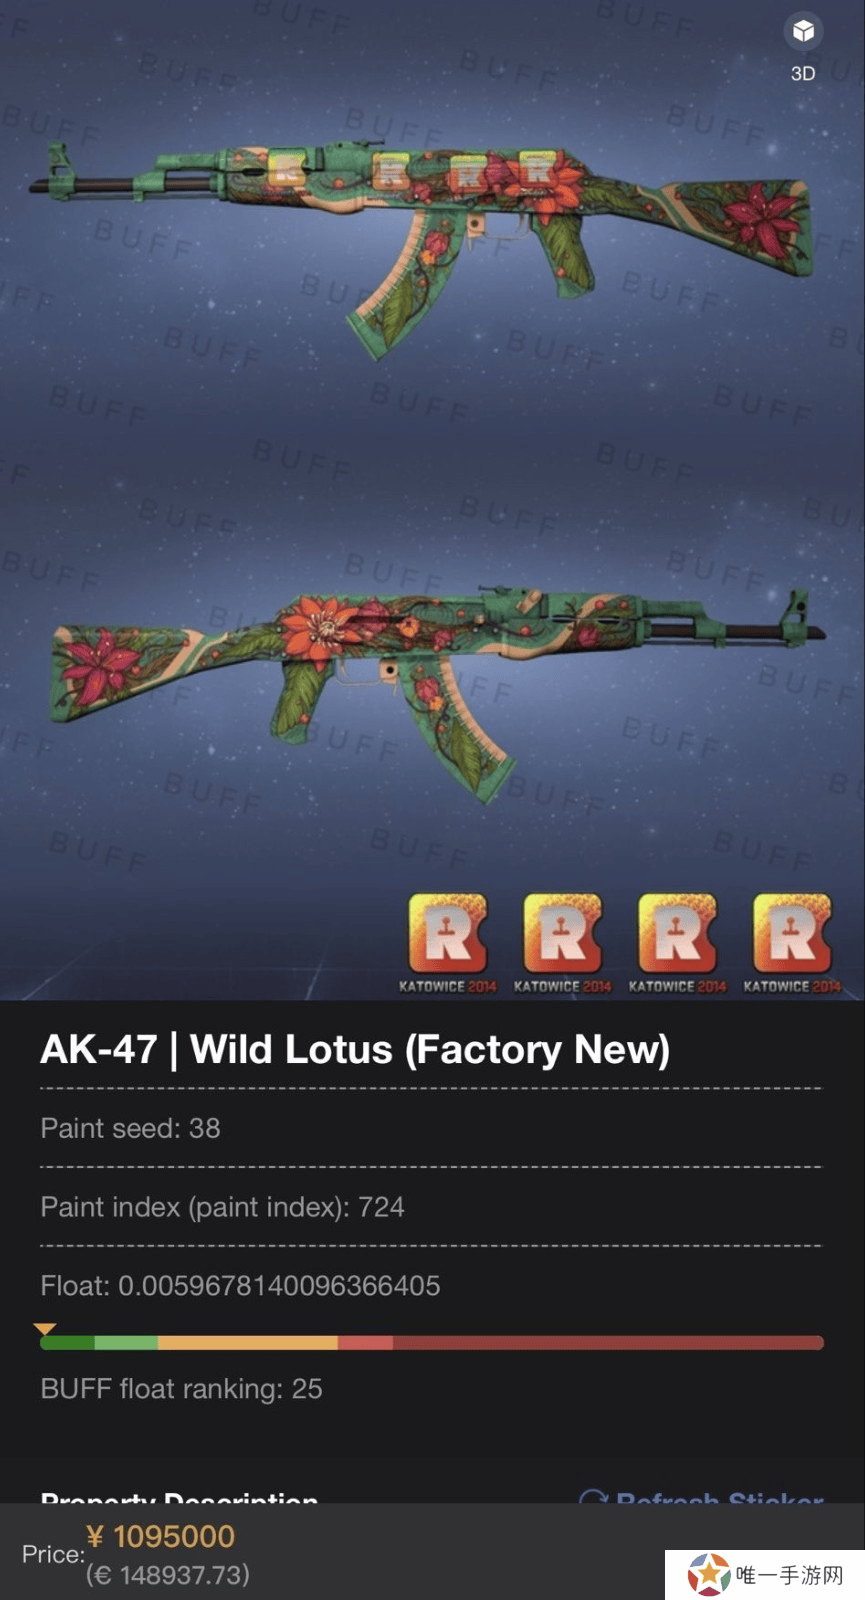The image size is (865, 1600).
Task: Click the float wear bar at the orange segment
Action: (247, 1342)
